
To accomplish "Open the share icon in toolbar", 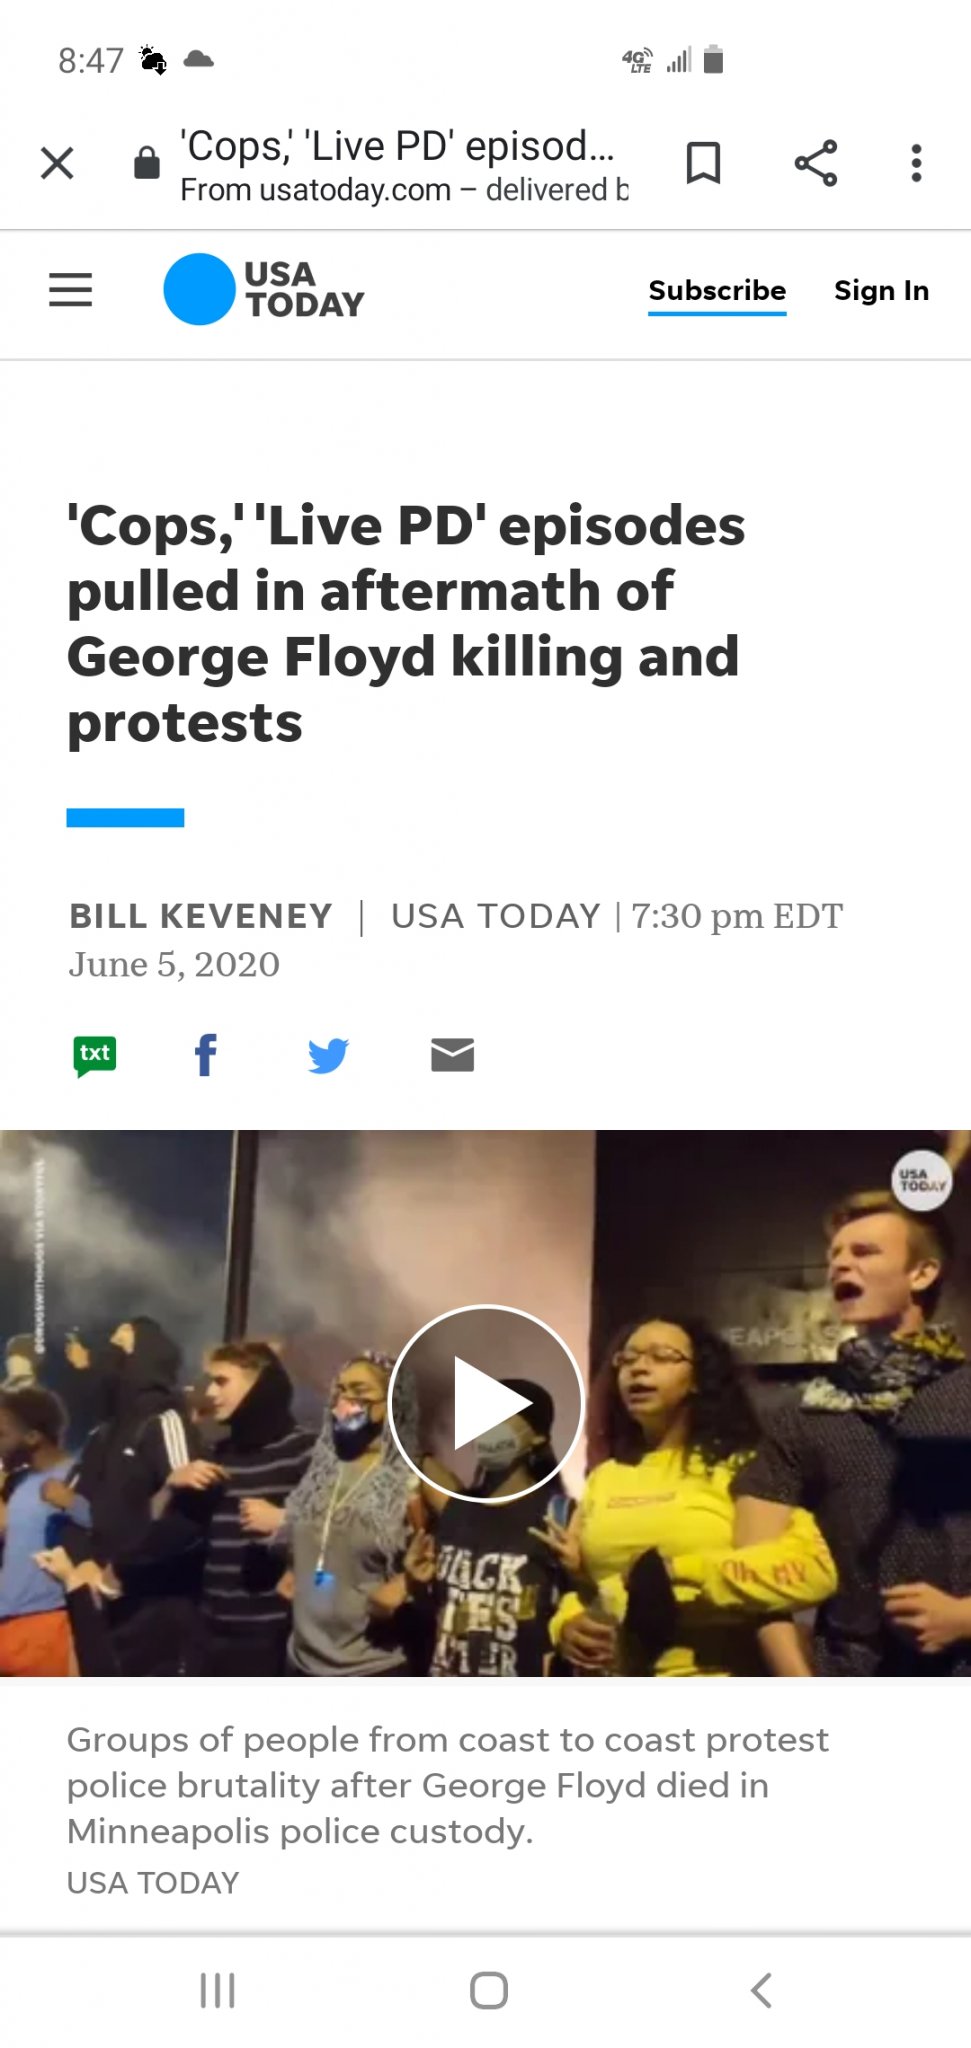I will [816, 163].
